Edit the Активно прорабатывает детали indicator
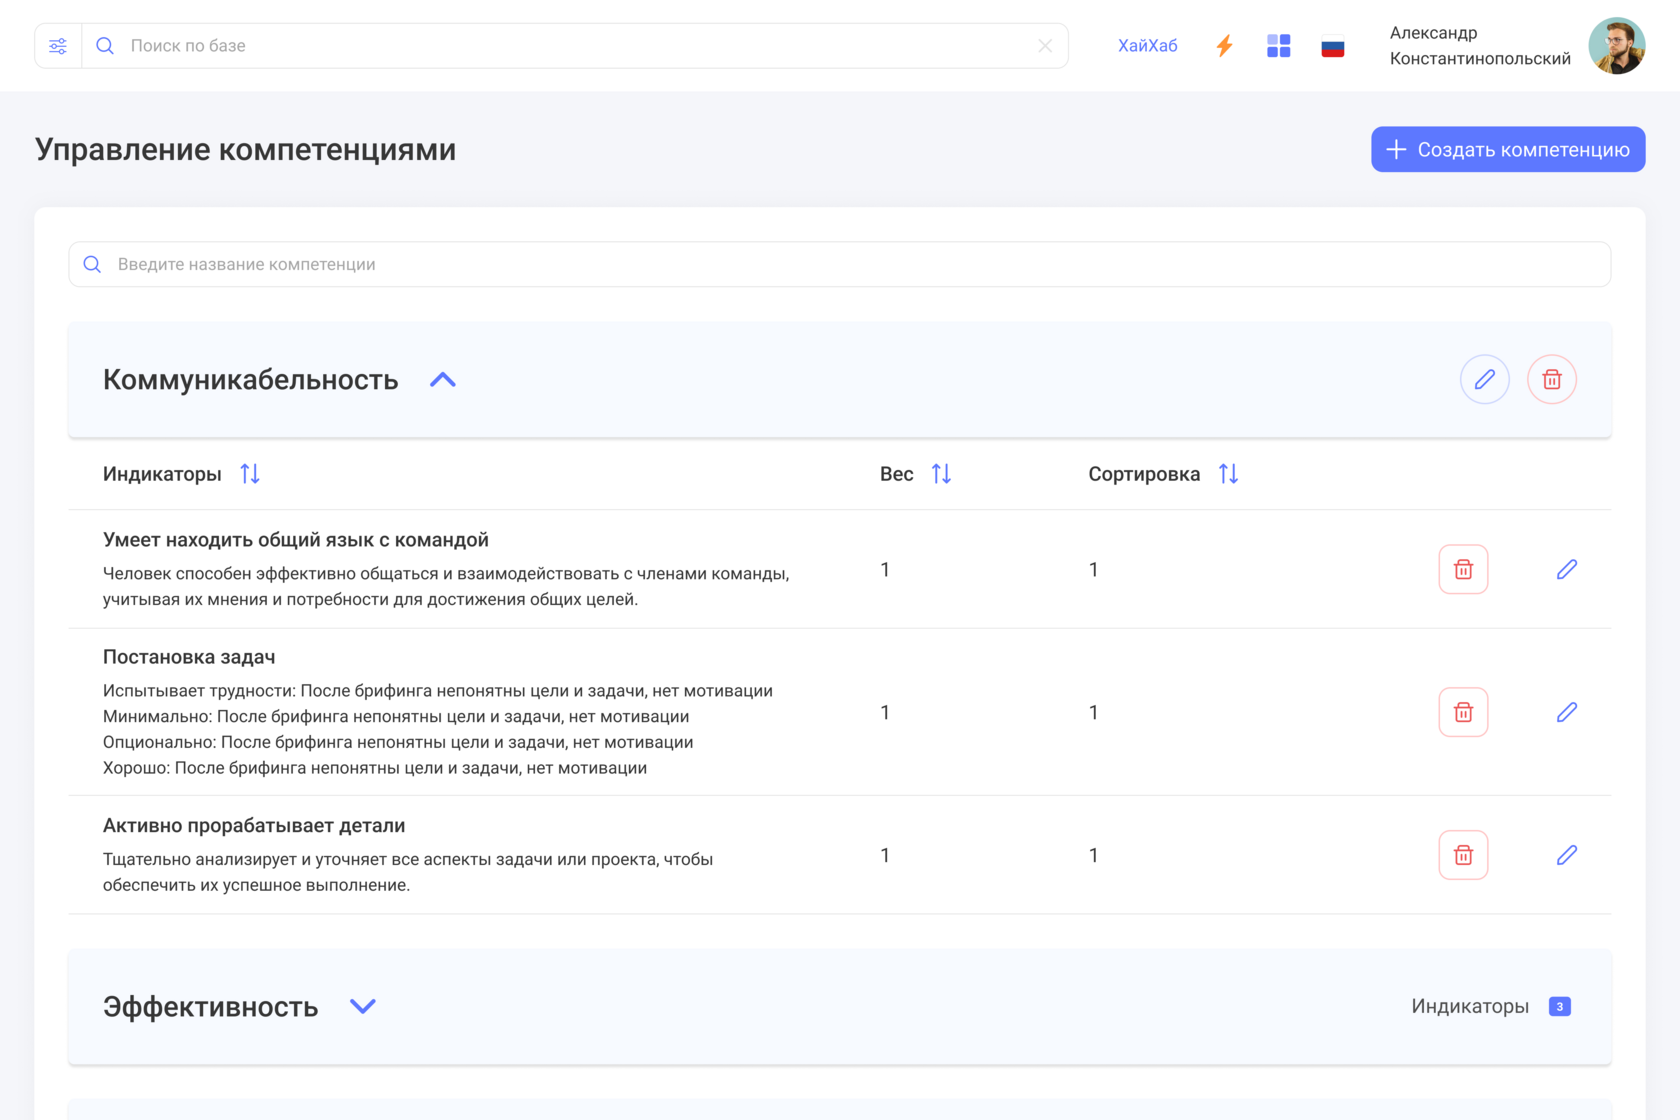This screenshot has height=1120, width=1680. (x=1566, y=855)
